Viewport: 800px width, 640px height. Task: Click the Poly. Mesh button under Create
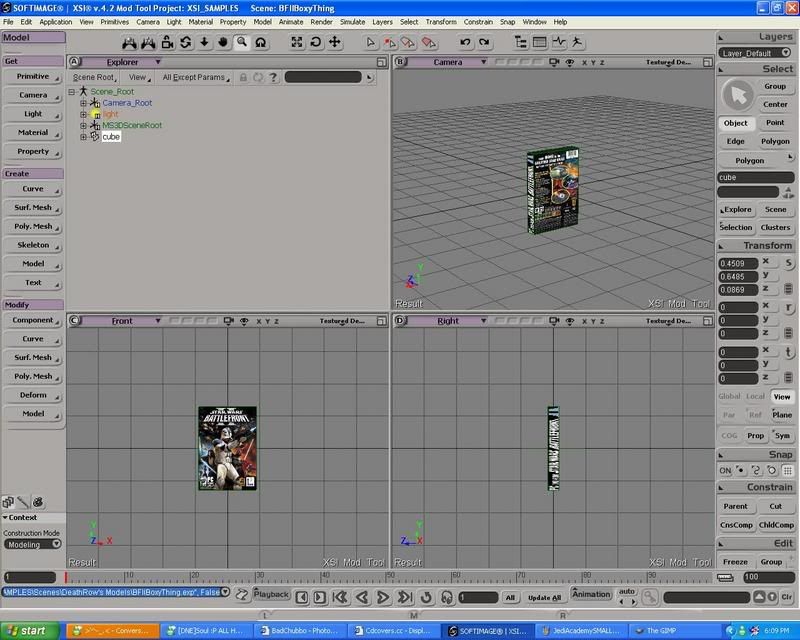[x=33, y=226]
